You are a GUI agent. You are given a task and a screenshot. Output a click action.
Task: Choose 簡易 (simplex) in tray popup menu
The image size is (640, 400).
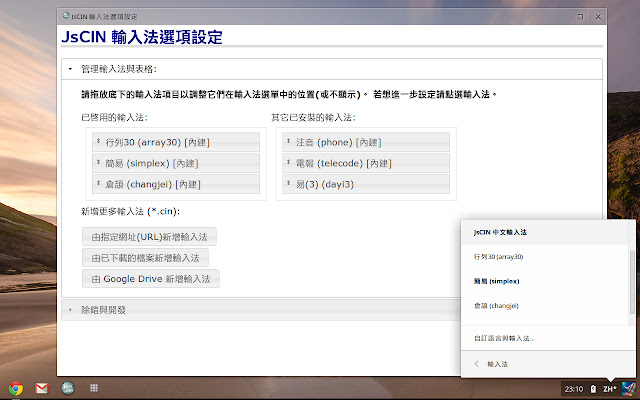click(545, 281)
